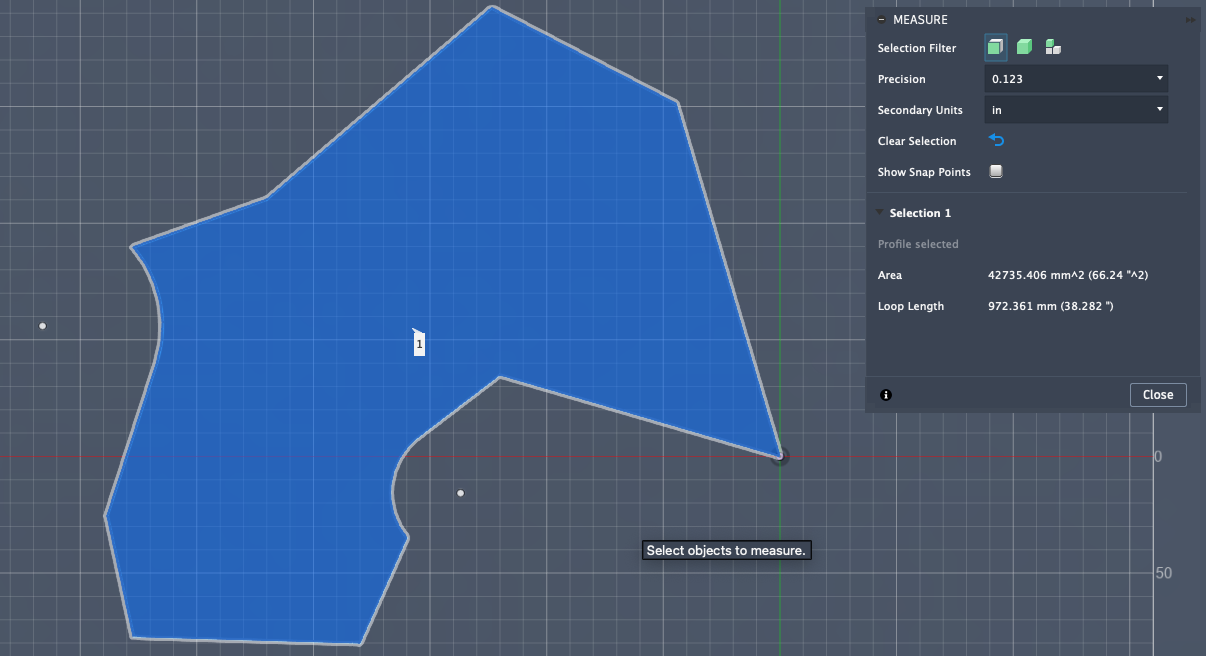This screenshot has width=1206, height=656.
Task: Select the blue measured profile
Action: 350,250
